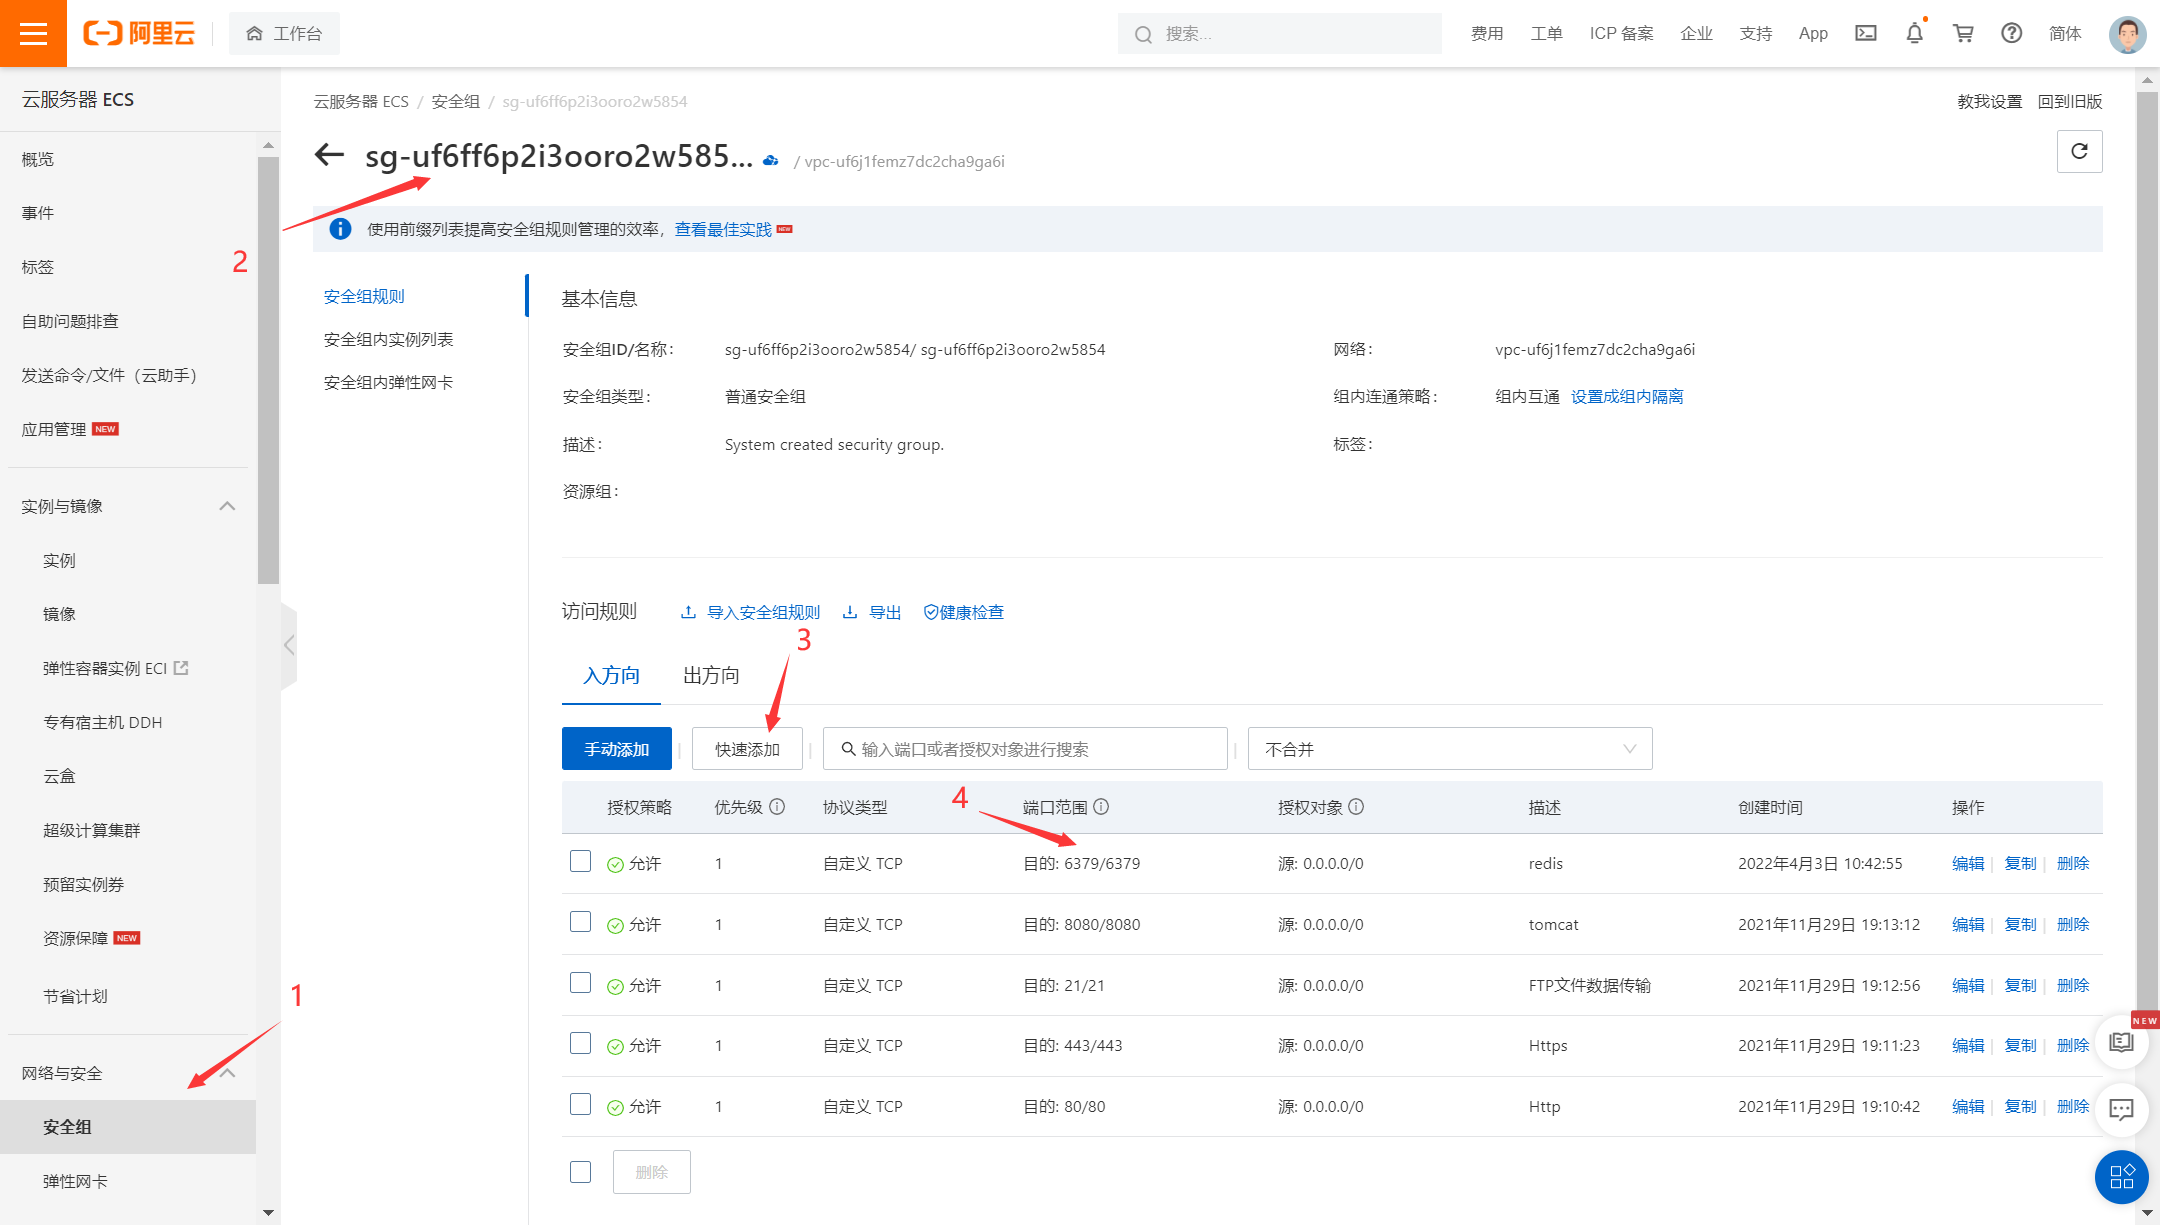Click the home icon of workbench
The image size is (2160, 1225).
tap(254, 33)
